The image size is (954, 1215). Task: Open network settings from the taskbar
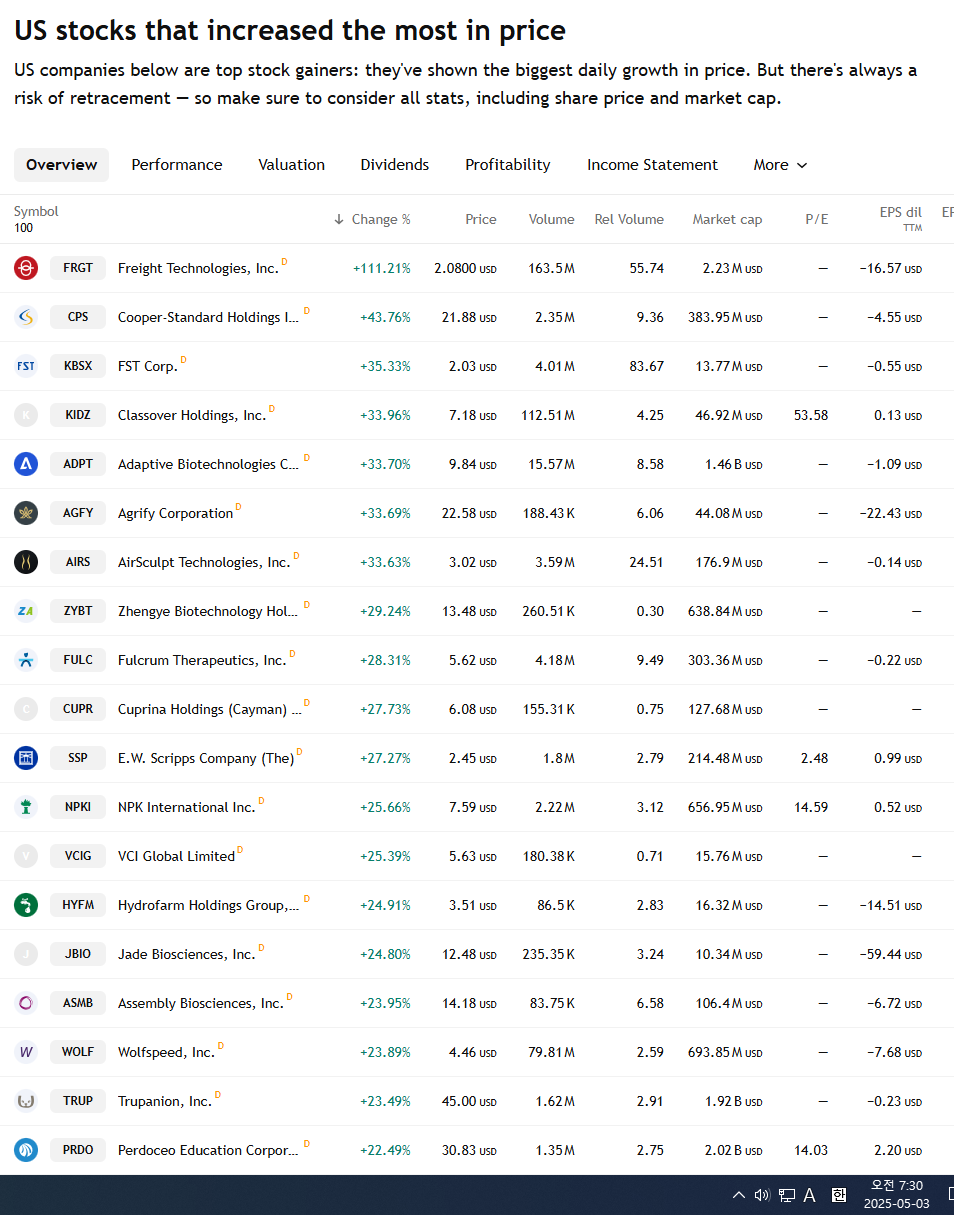point(787,1195)
